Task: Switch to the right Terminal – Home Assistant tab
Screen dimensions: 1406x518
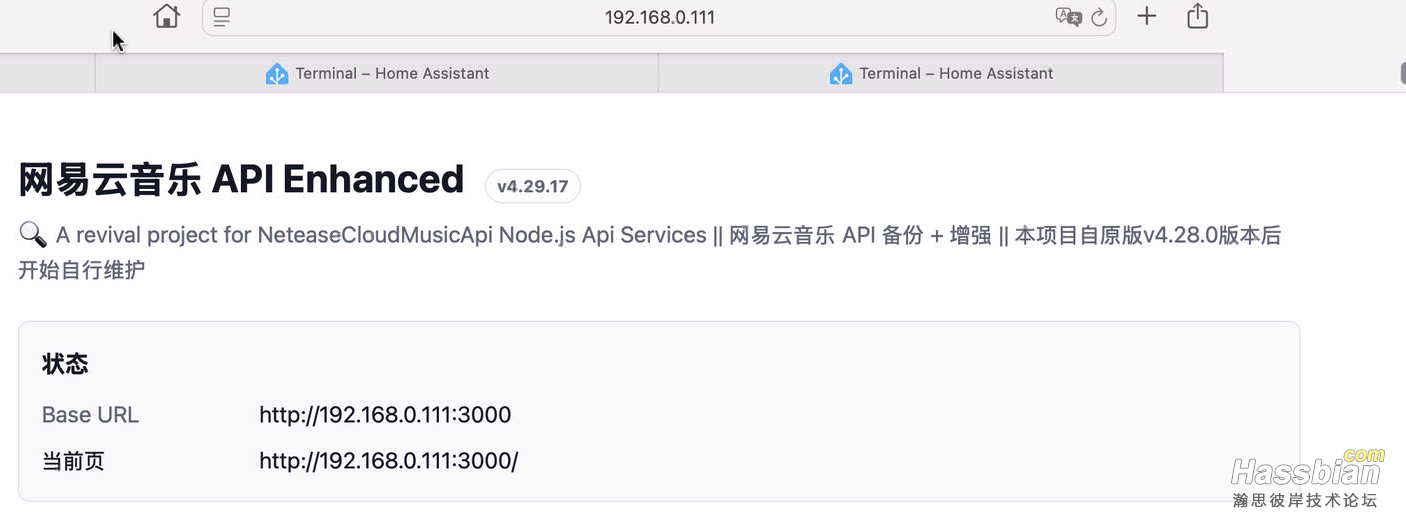Action: click(955, 74)
